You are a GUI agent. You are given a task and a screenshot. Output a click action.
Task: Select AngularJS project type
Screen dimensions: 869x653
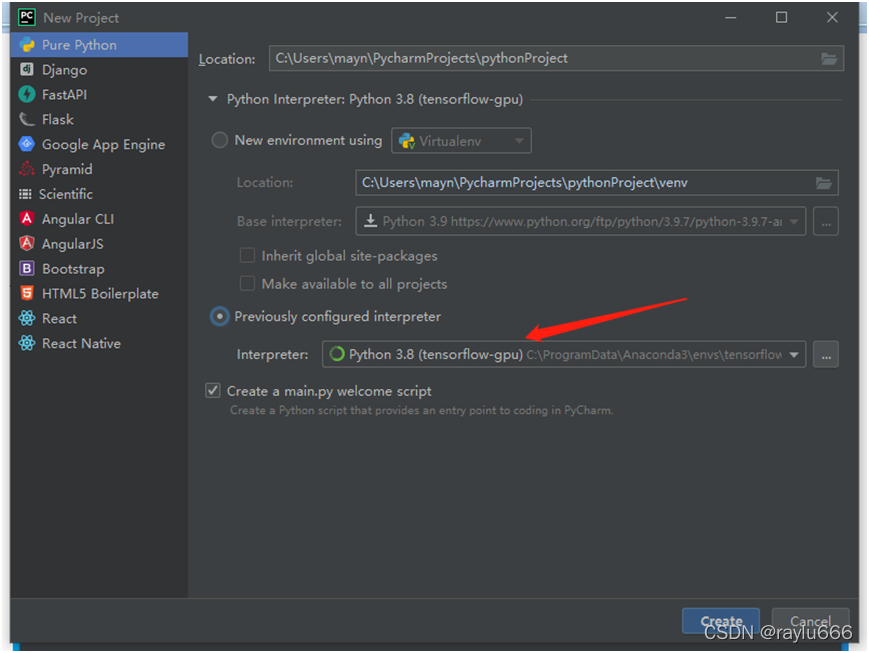(99, 244)
